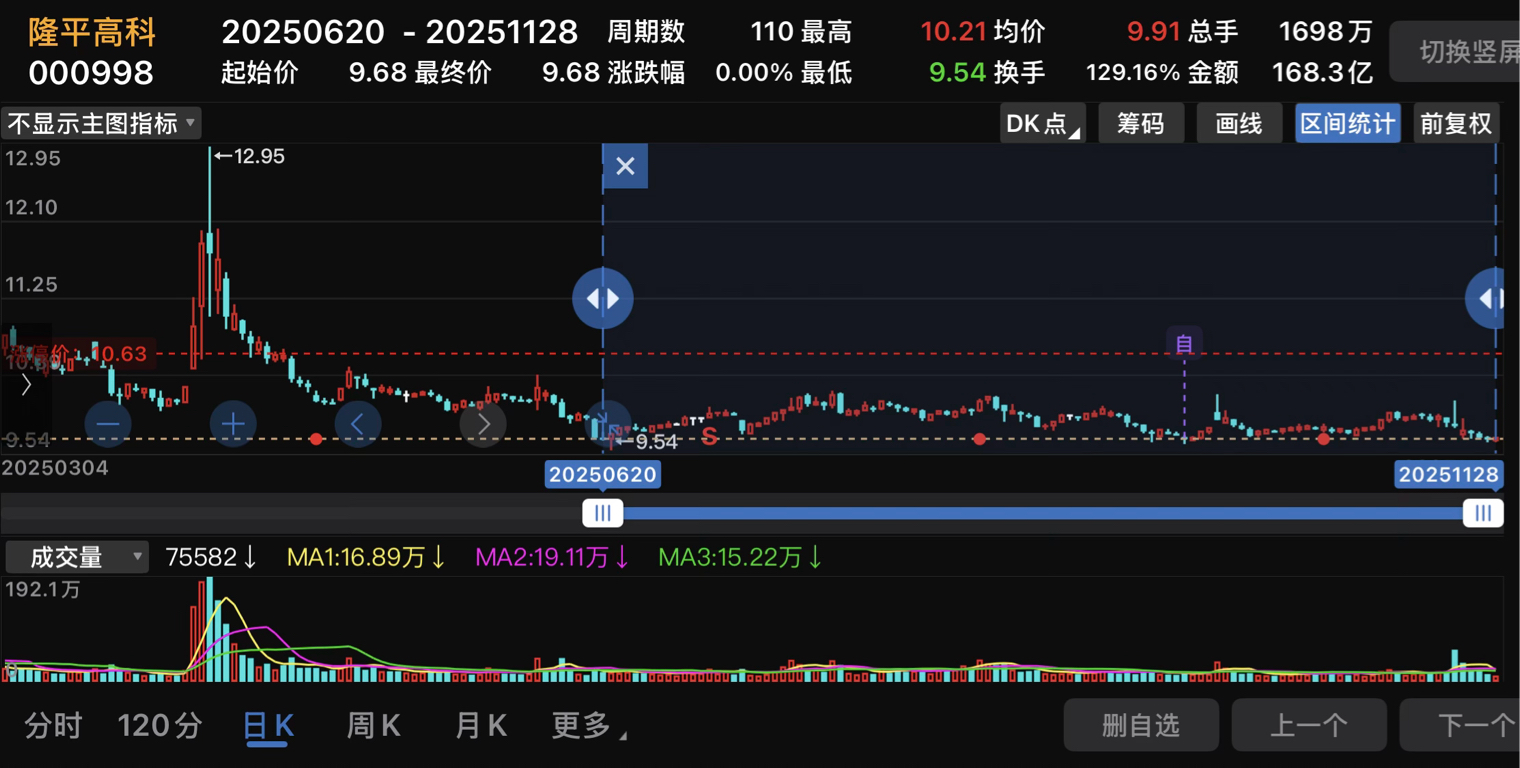Select the 周K weekly candlestick tab
1520x768 pixels.
373,725
